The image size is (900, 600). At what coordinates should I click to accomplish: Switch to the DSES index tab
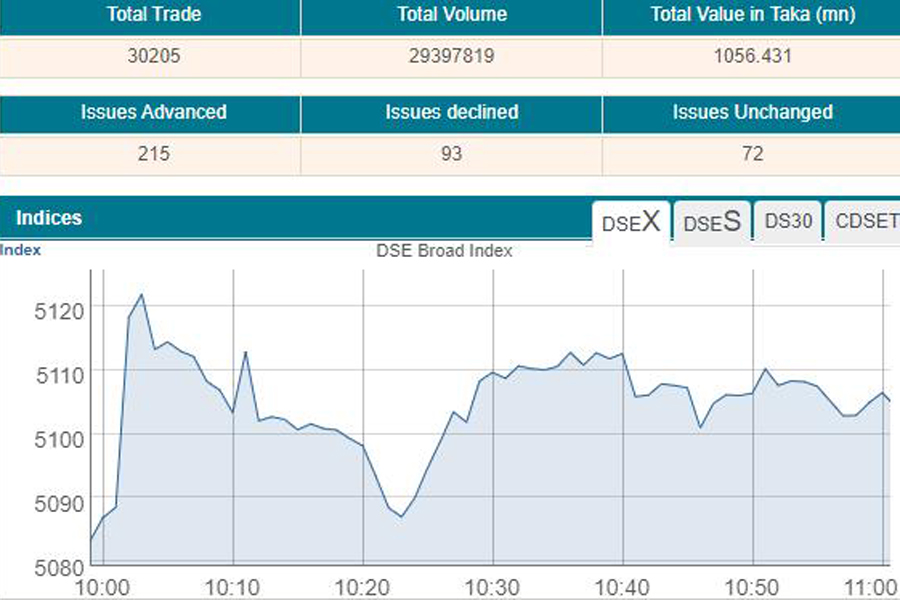711,222
